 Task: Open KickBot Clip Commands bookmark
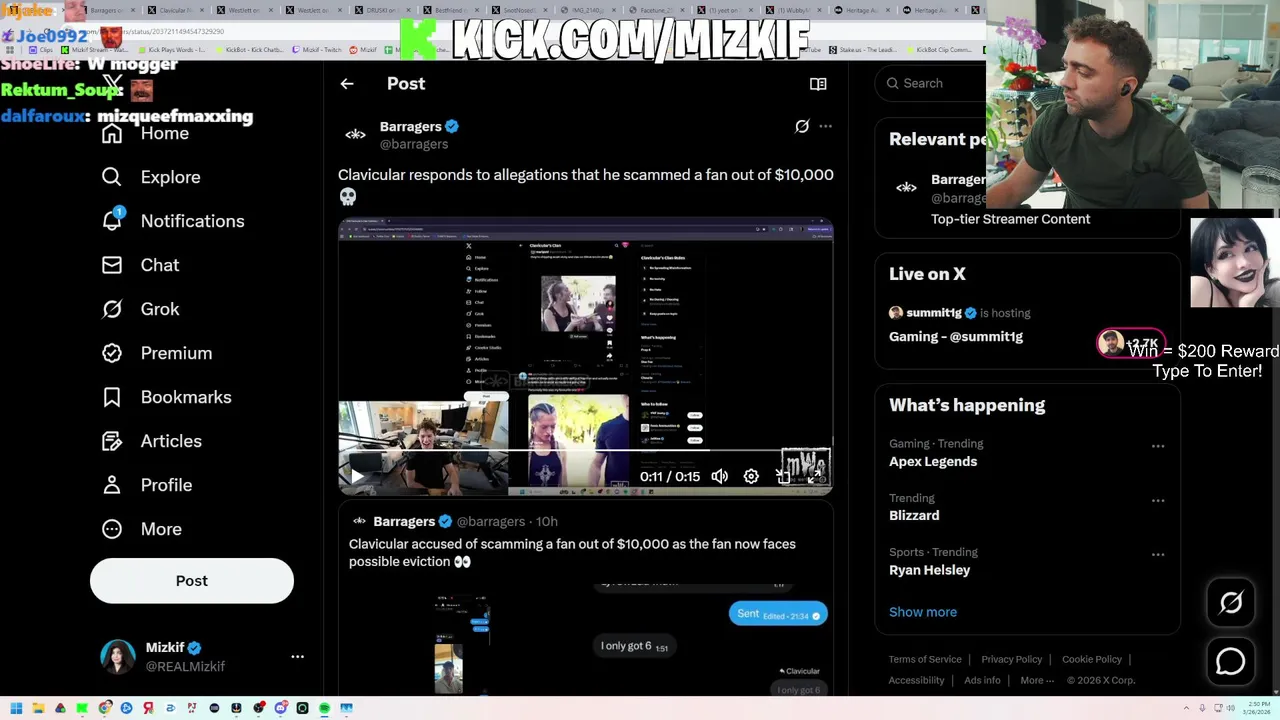[940, 49]
